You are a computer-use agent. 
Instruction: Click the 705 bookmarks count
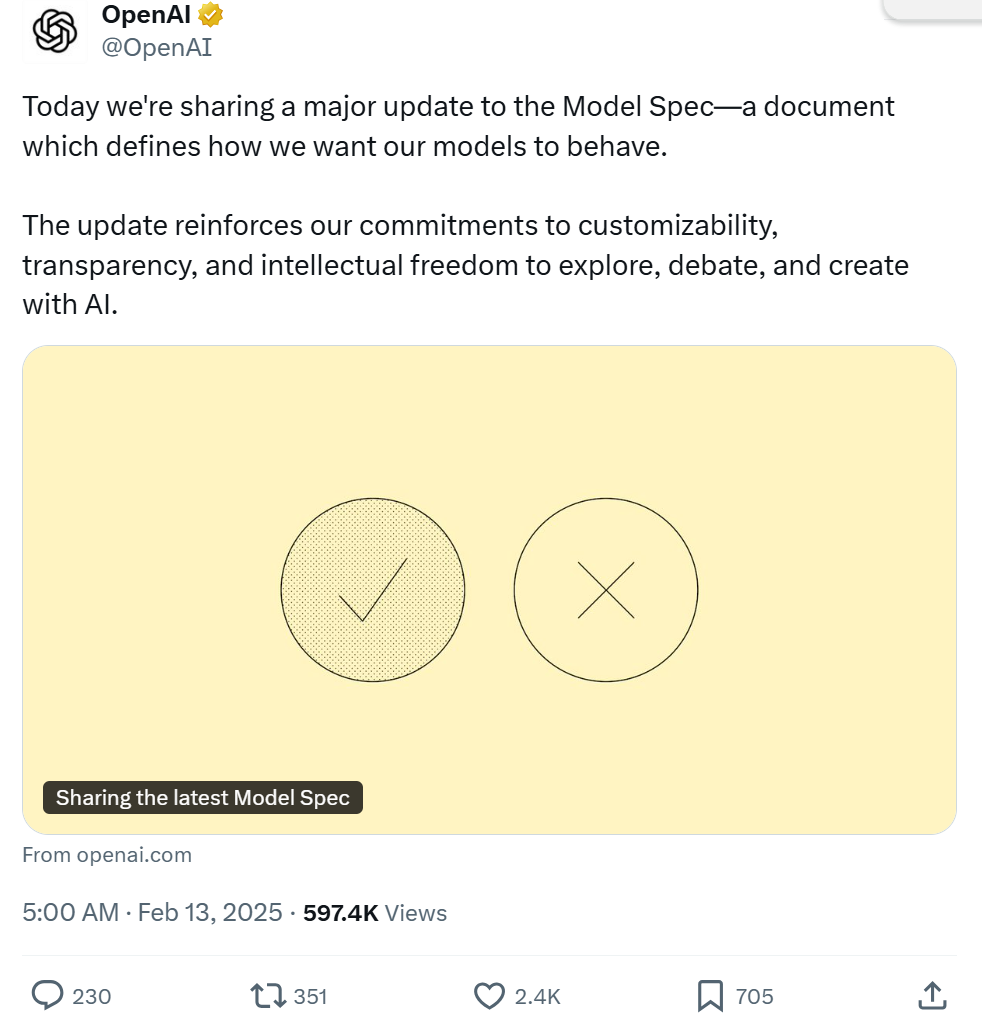pyautogui.click(x=754, y=996)
